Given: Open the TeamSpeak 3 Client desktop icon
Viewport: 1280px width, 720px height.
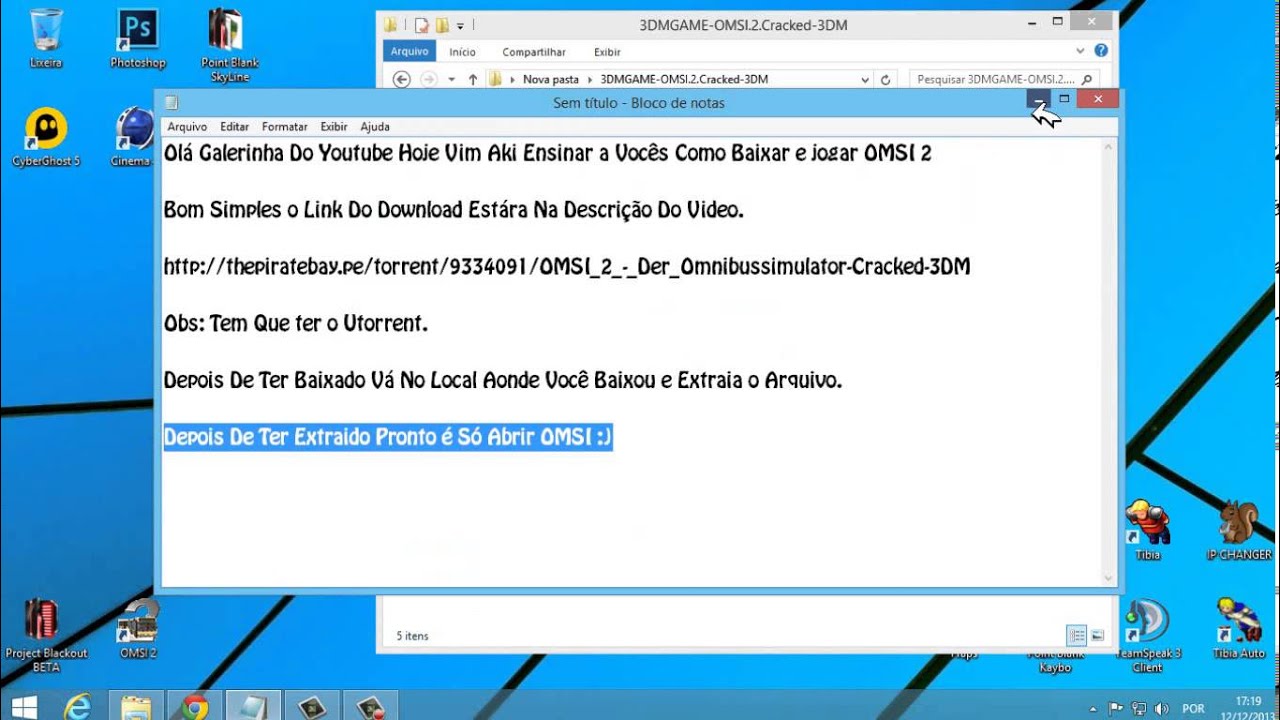Looking at the screenshot, I should click(x=1147, y=636).
